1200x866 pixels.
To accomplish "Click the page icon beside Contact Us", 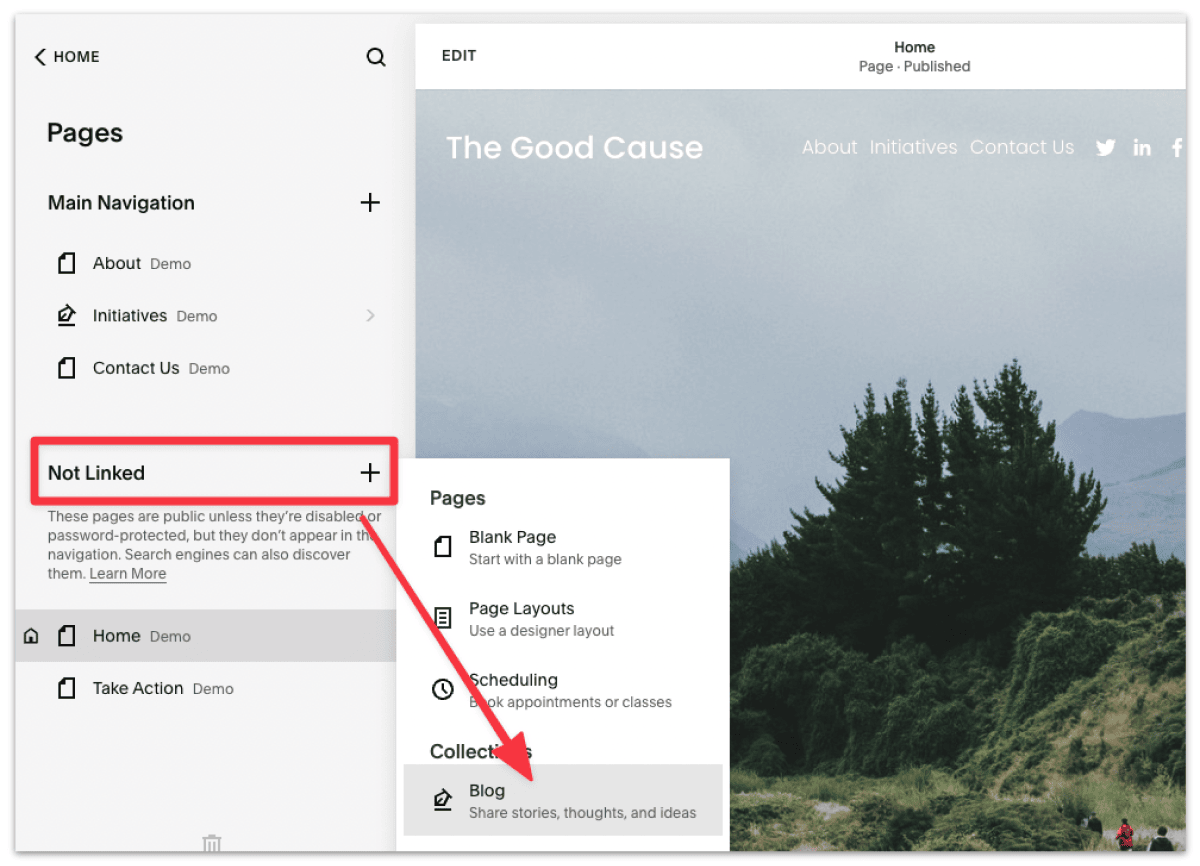I will click(66, 367).
